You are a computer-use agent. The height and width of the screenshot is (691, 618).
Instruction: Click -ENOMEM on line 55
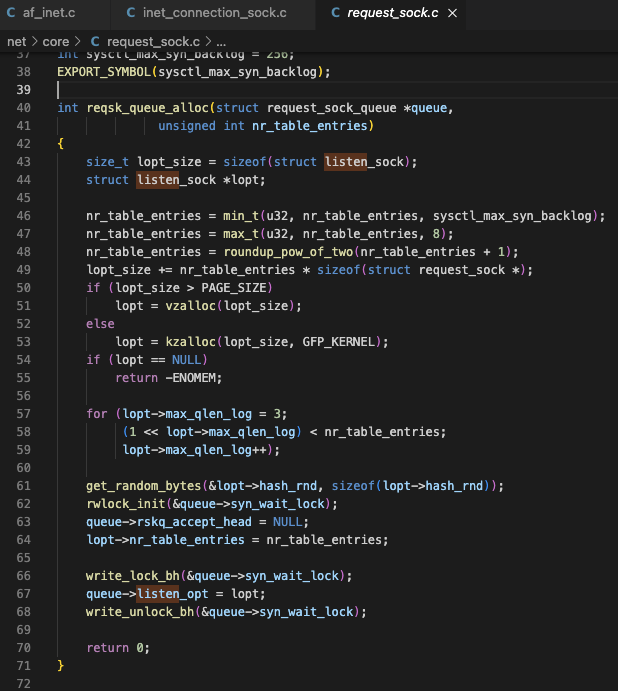(190, 378)
